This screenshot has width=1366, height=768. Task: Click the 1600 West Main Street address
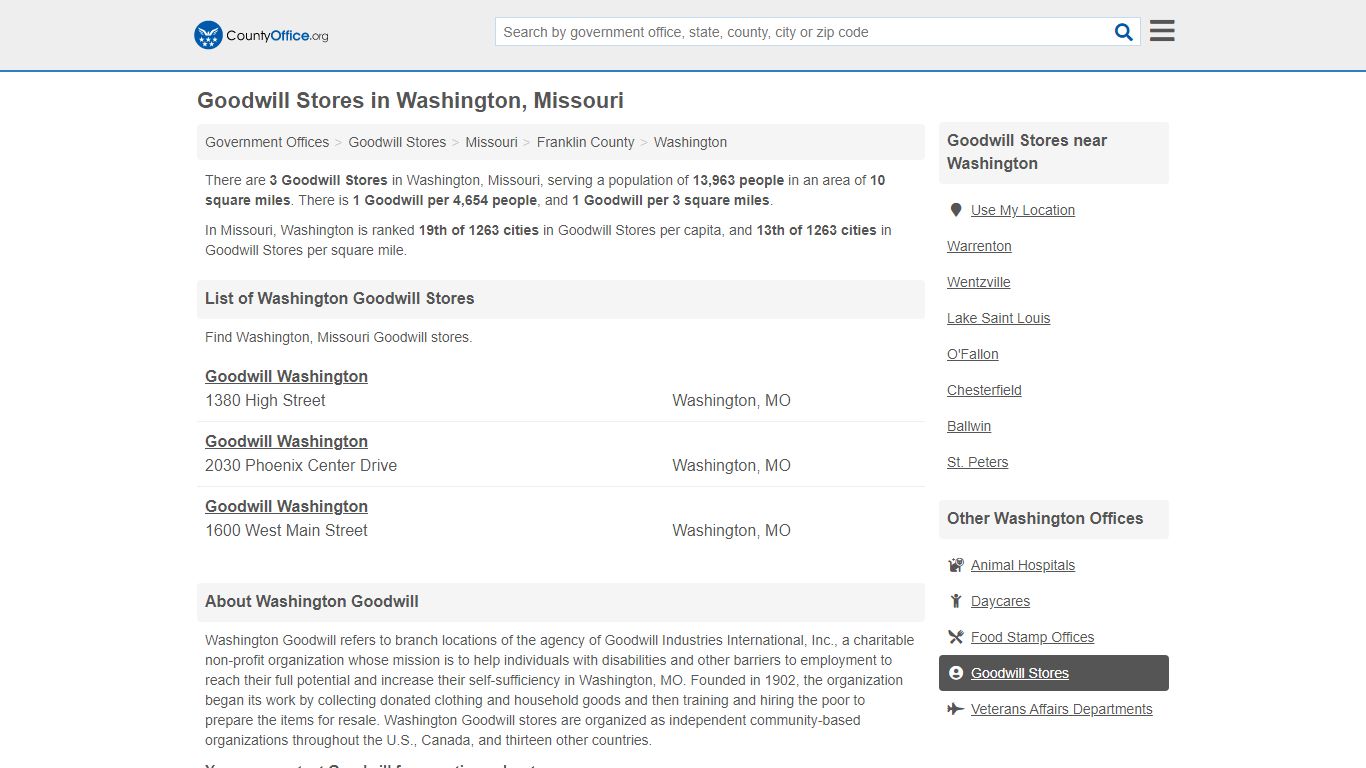[x=286, y=530]
